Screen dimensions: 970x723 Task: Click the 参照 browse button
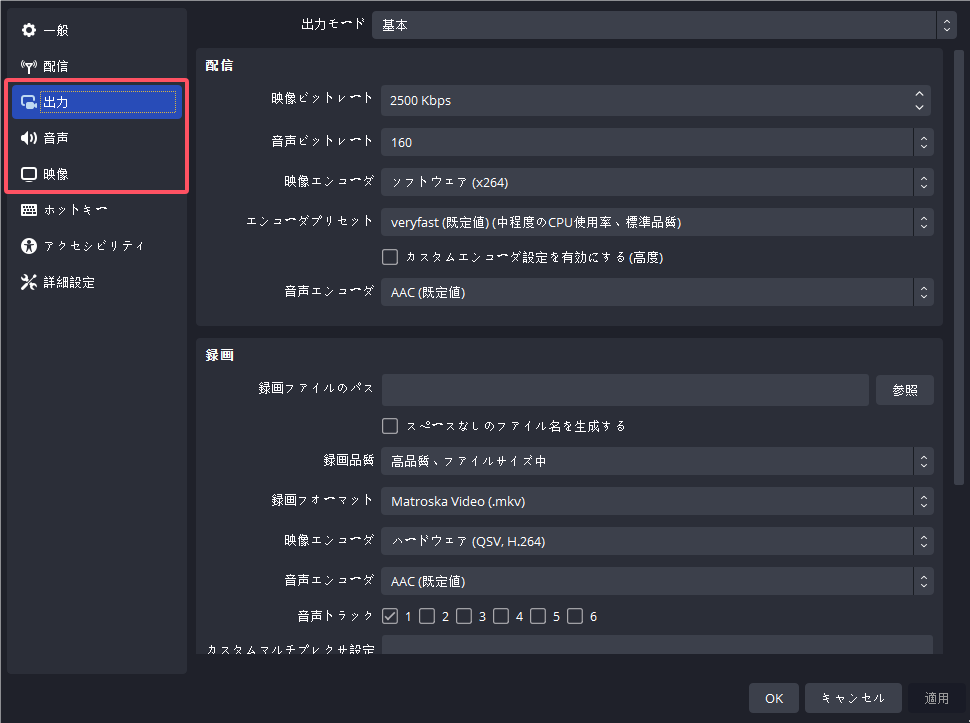tap(904, 390)
